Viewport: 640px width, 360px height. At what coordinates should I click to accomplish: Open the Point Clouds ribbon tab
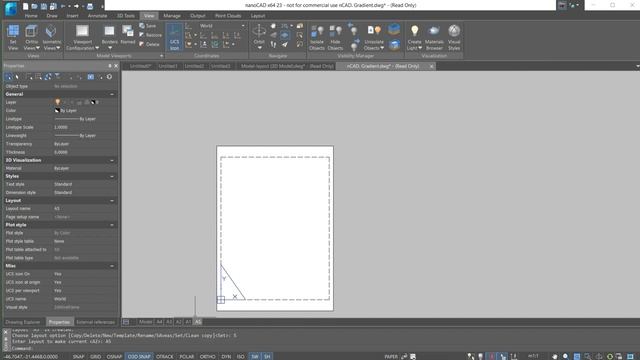(x=228, y=16)
